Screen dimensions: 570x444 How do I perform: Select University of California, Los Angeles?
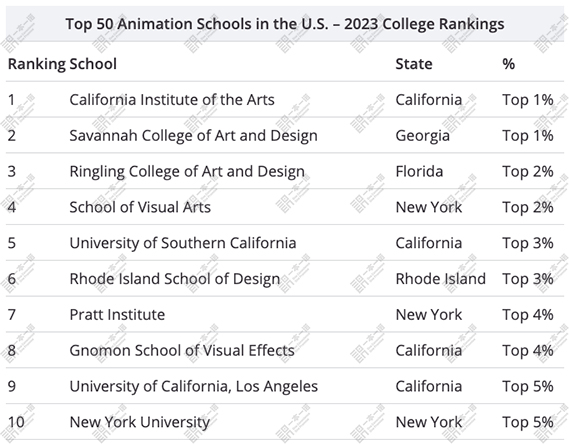(193, 386)
